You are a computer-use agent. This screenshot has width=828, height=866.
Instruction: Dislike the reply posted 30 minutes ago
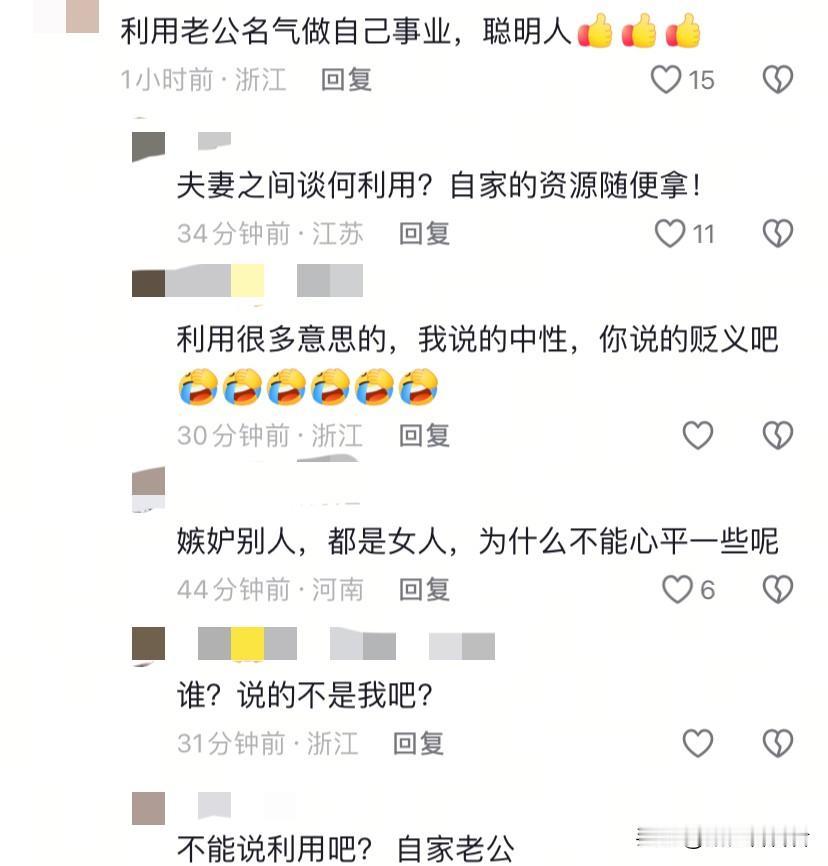[778, 435]
